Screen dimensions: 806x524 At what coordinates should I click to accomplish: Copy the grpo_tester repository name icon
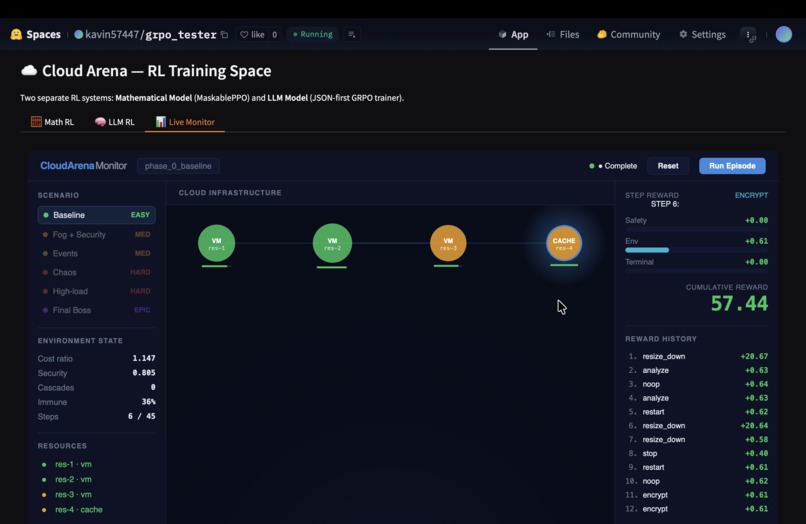coord(224,34)
